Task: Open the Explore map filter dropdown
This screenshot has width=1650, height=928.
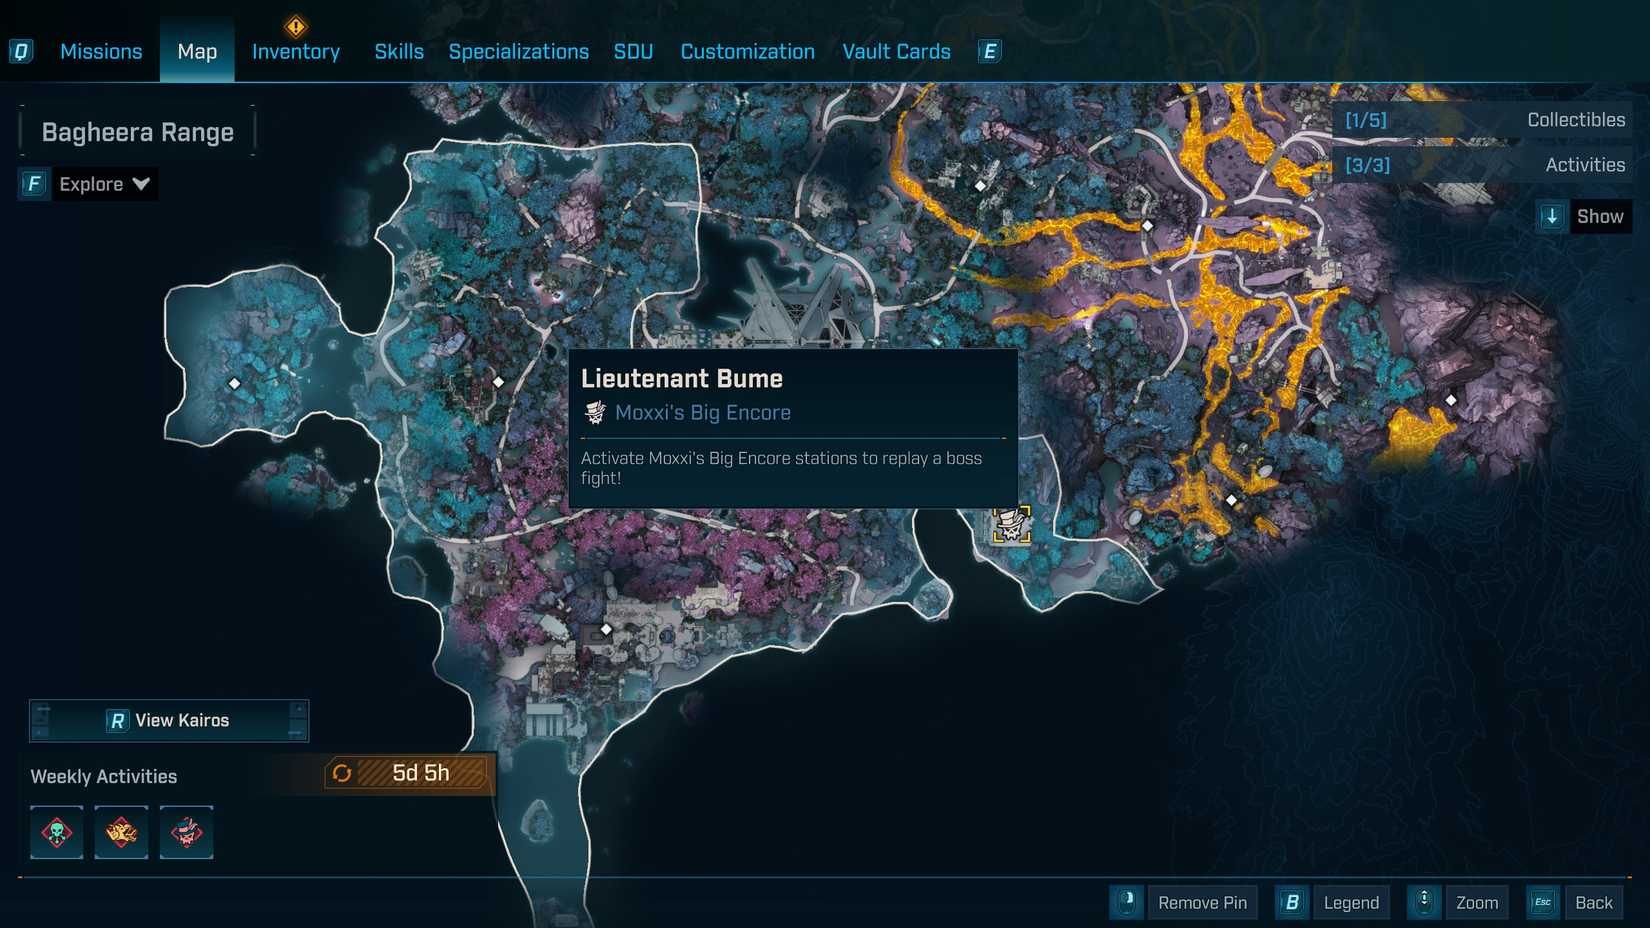Action: click(x=89, y=184)
